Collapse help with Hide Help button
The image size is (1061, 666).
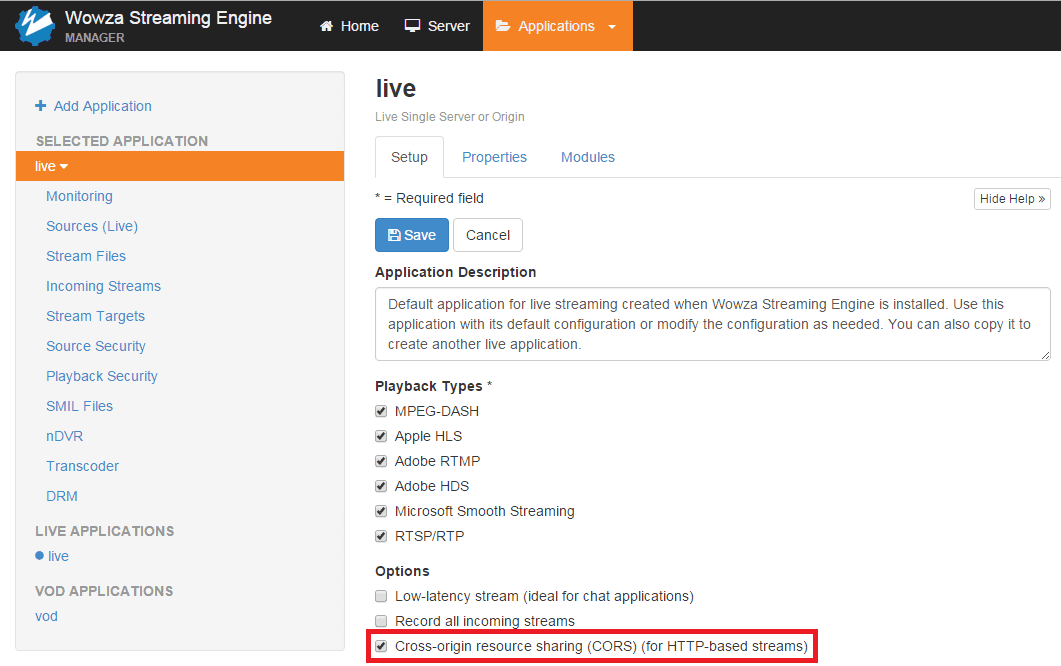[x=1012, y=199]
